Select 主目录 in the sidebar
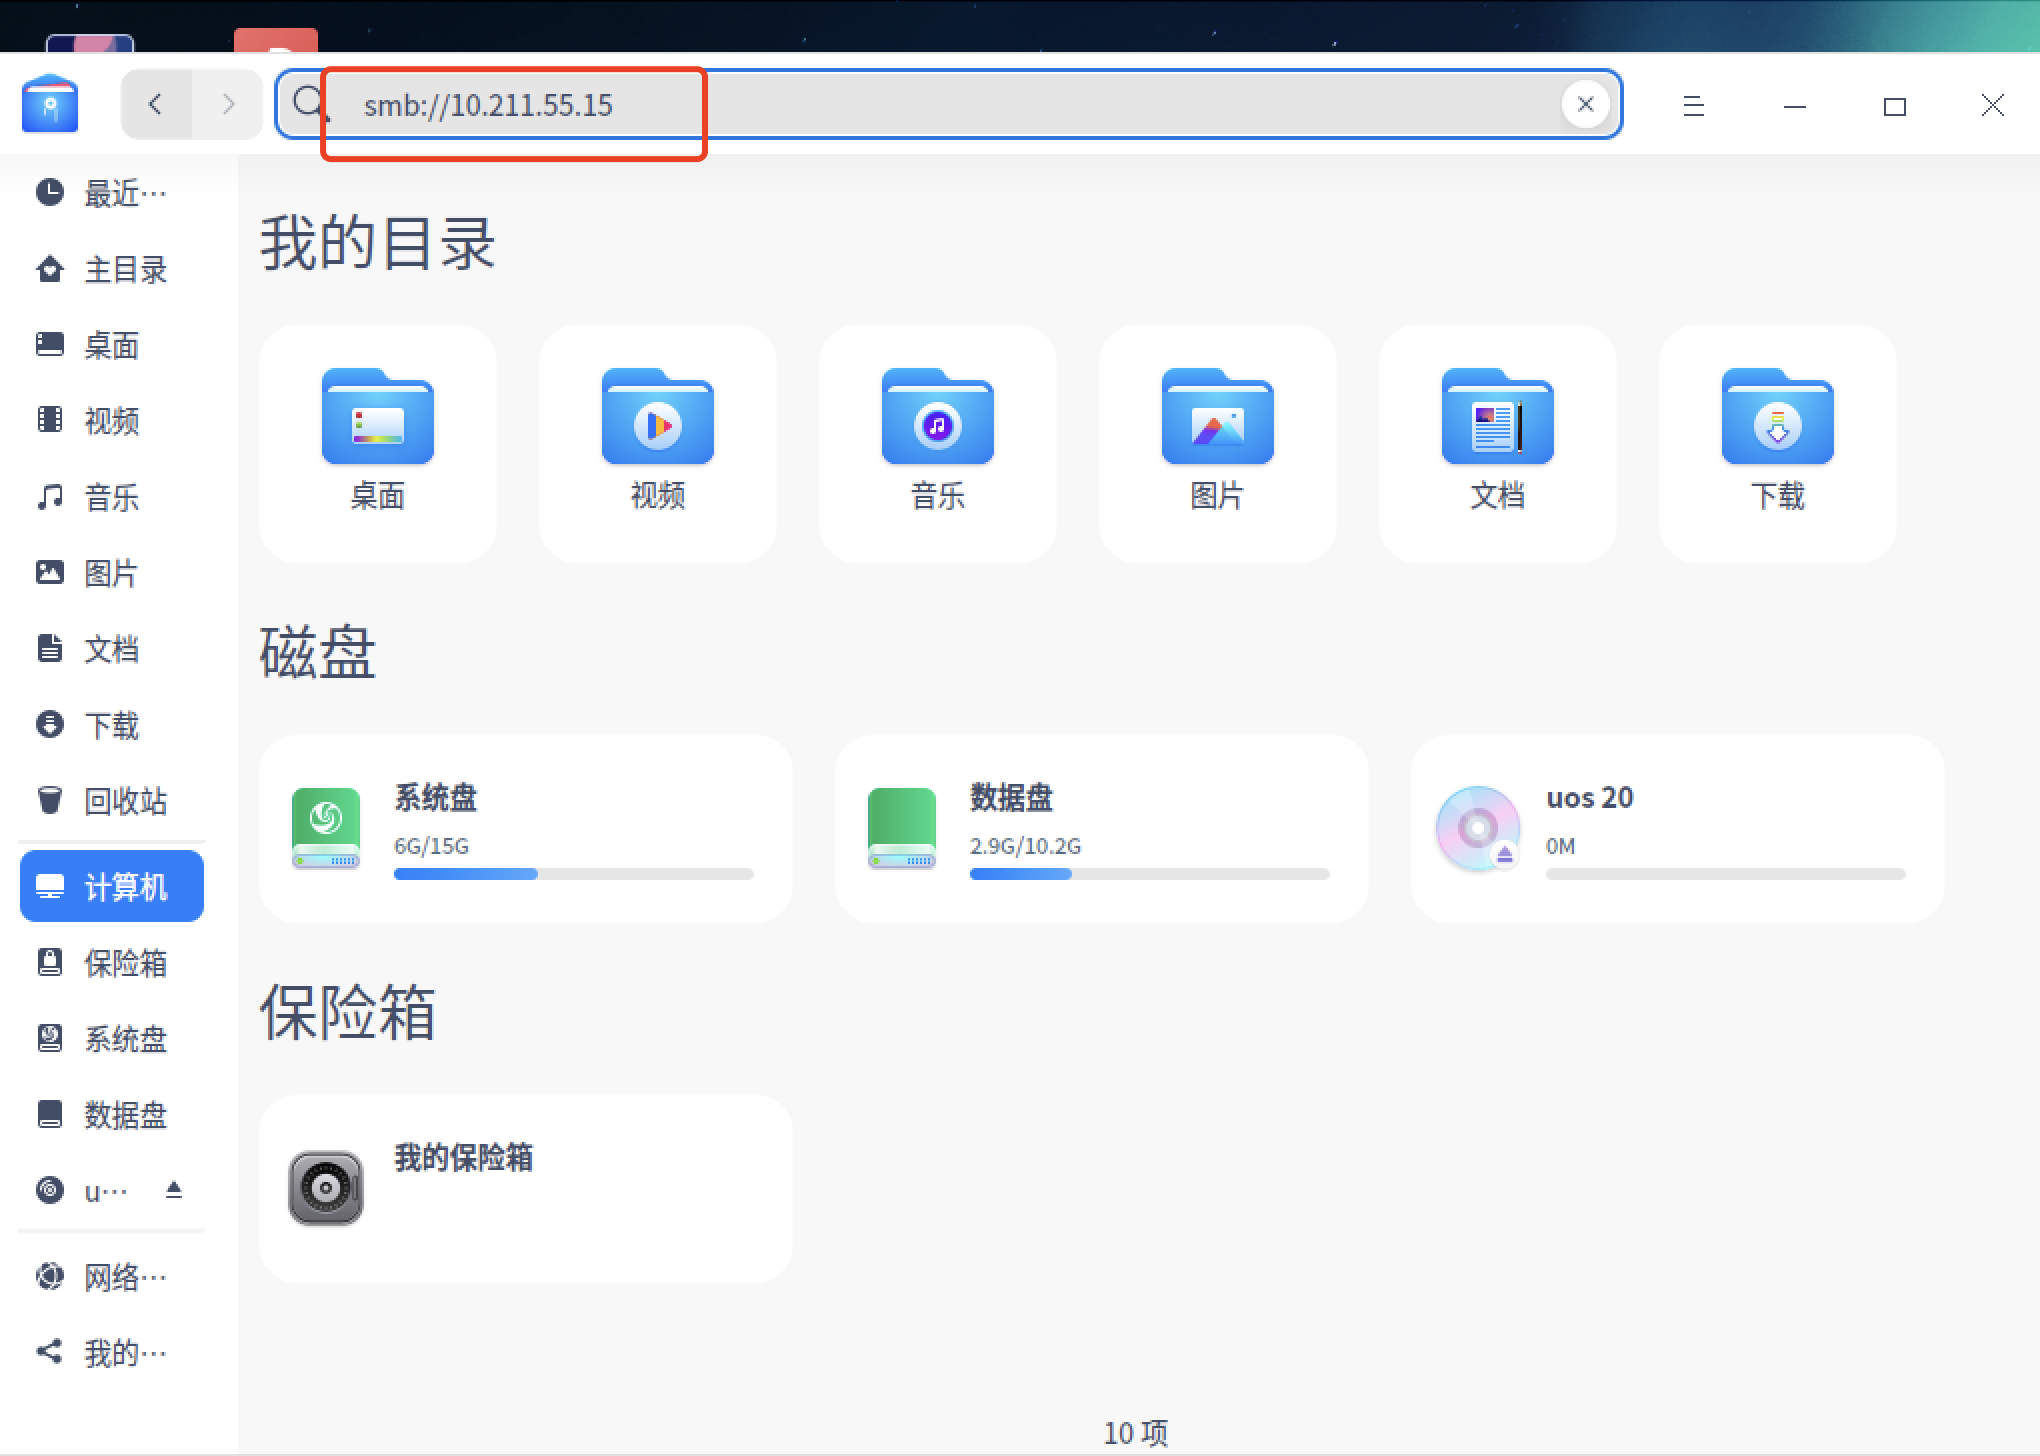 [x=112, y=270]
